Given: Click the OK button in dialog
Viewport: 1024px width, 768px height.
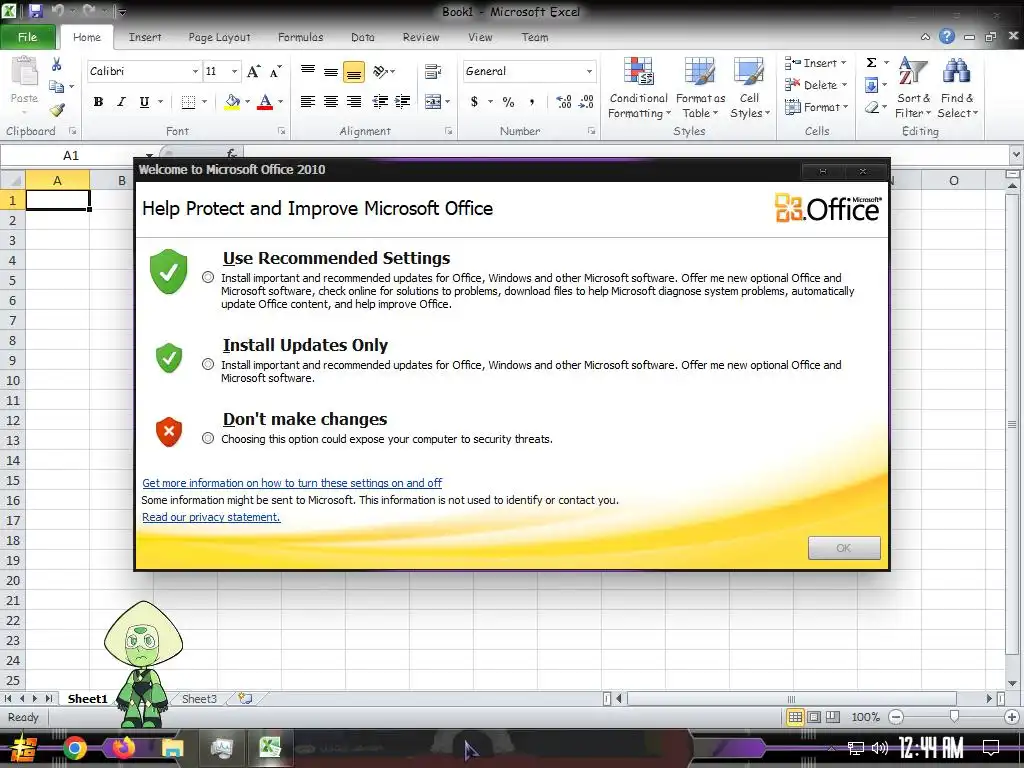Looking at the screenshot, I should click(x=844, y=548).
